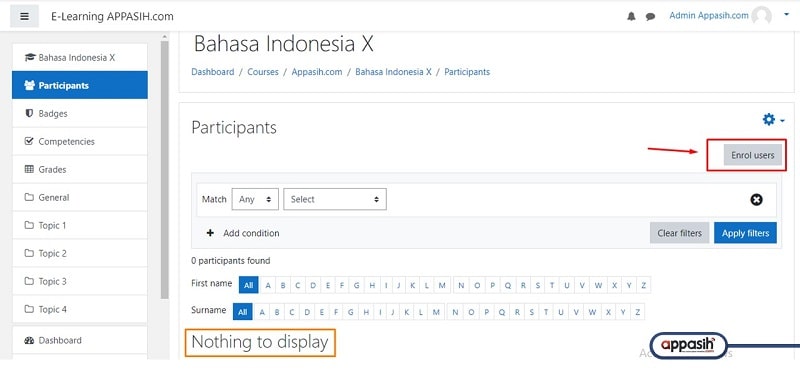Open the messages chat bubble icon
Screen dimensions: 800x372
650,16
